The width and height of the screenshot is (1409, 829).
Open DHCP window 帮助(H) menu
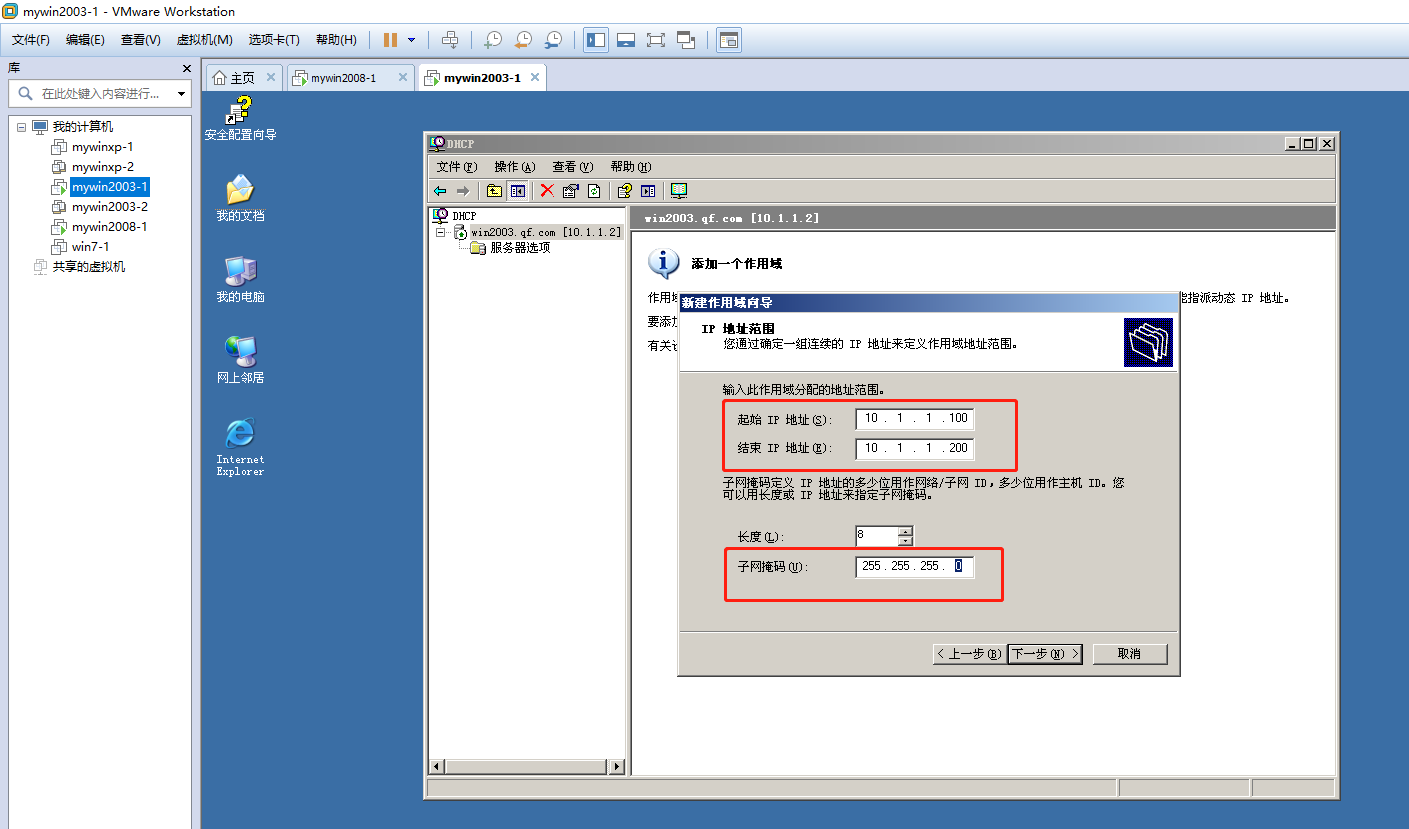(x=630, y=167)
